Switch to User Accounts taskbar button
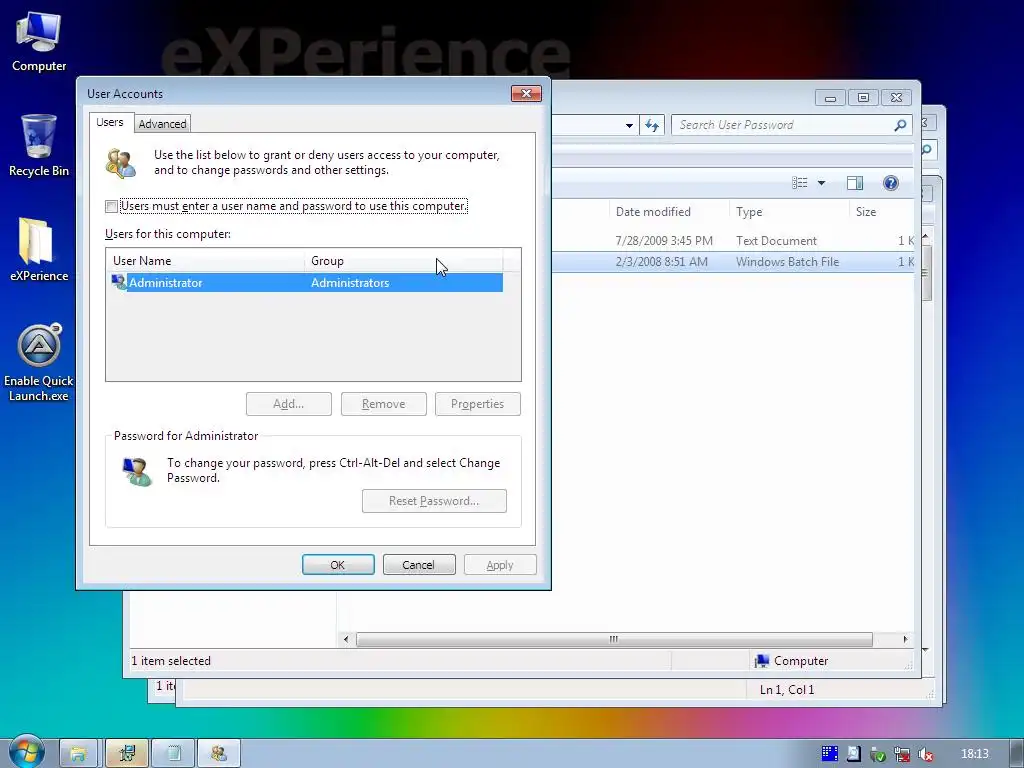The width and height of the screenshot is (1024, 768). click(219, 753)
